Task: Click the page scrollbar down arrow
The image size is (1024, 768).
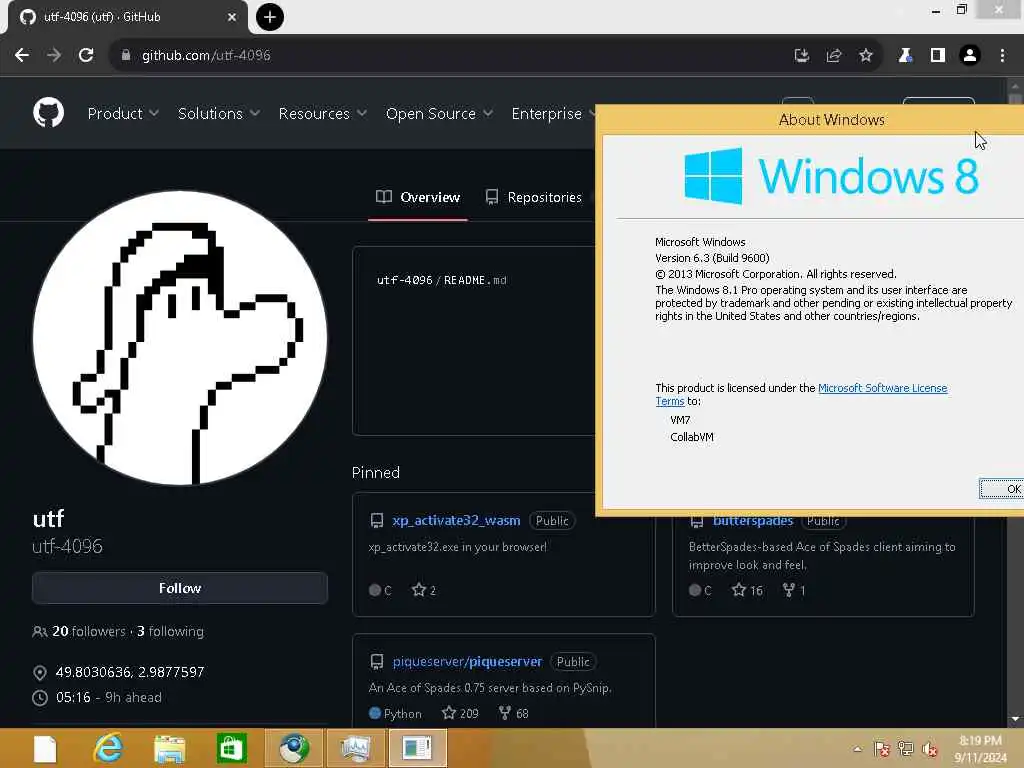Action: pos(1015,719)
